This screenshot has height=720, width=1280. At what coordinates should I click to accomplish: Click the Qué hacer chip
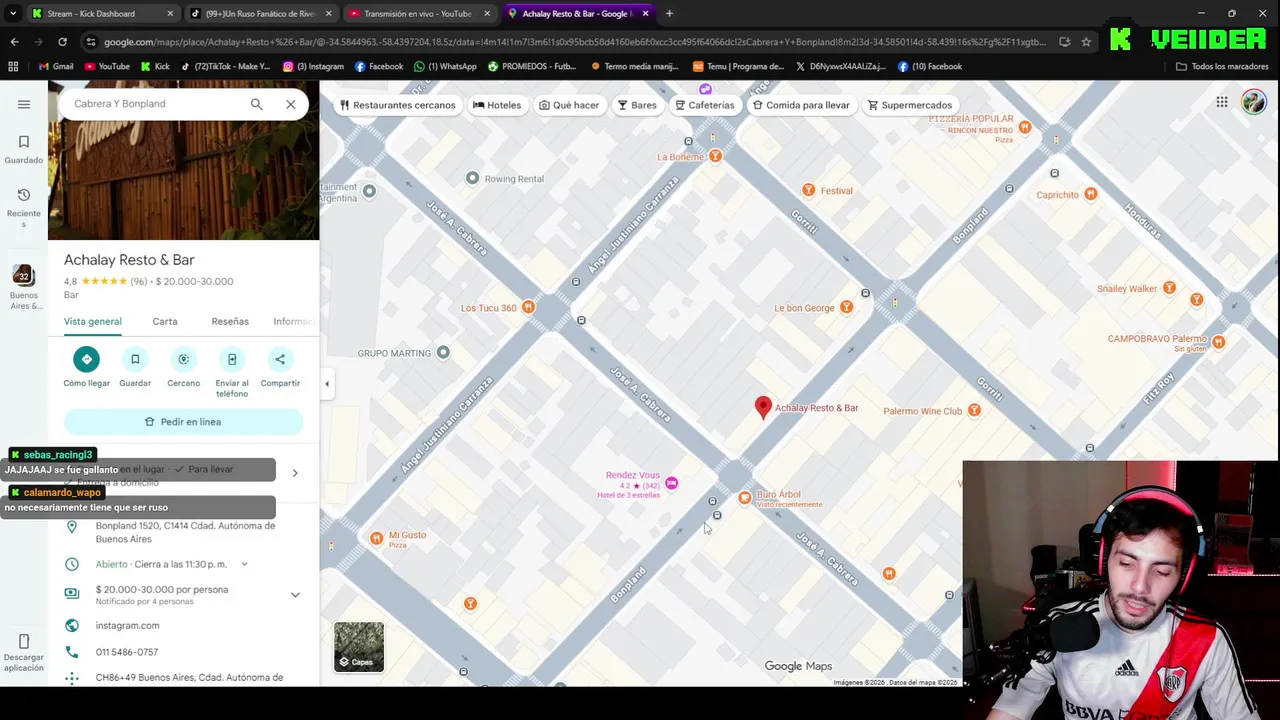click(569, 105)
